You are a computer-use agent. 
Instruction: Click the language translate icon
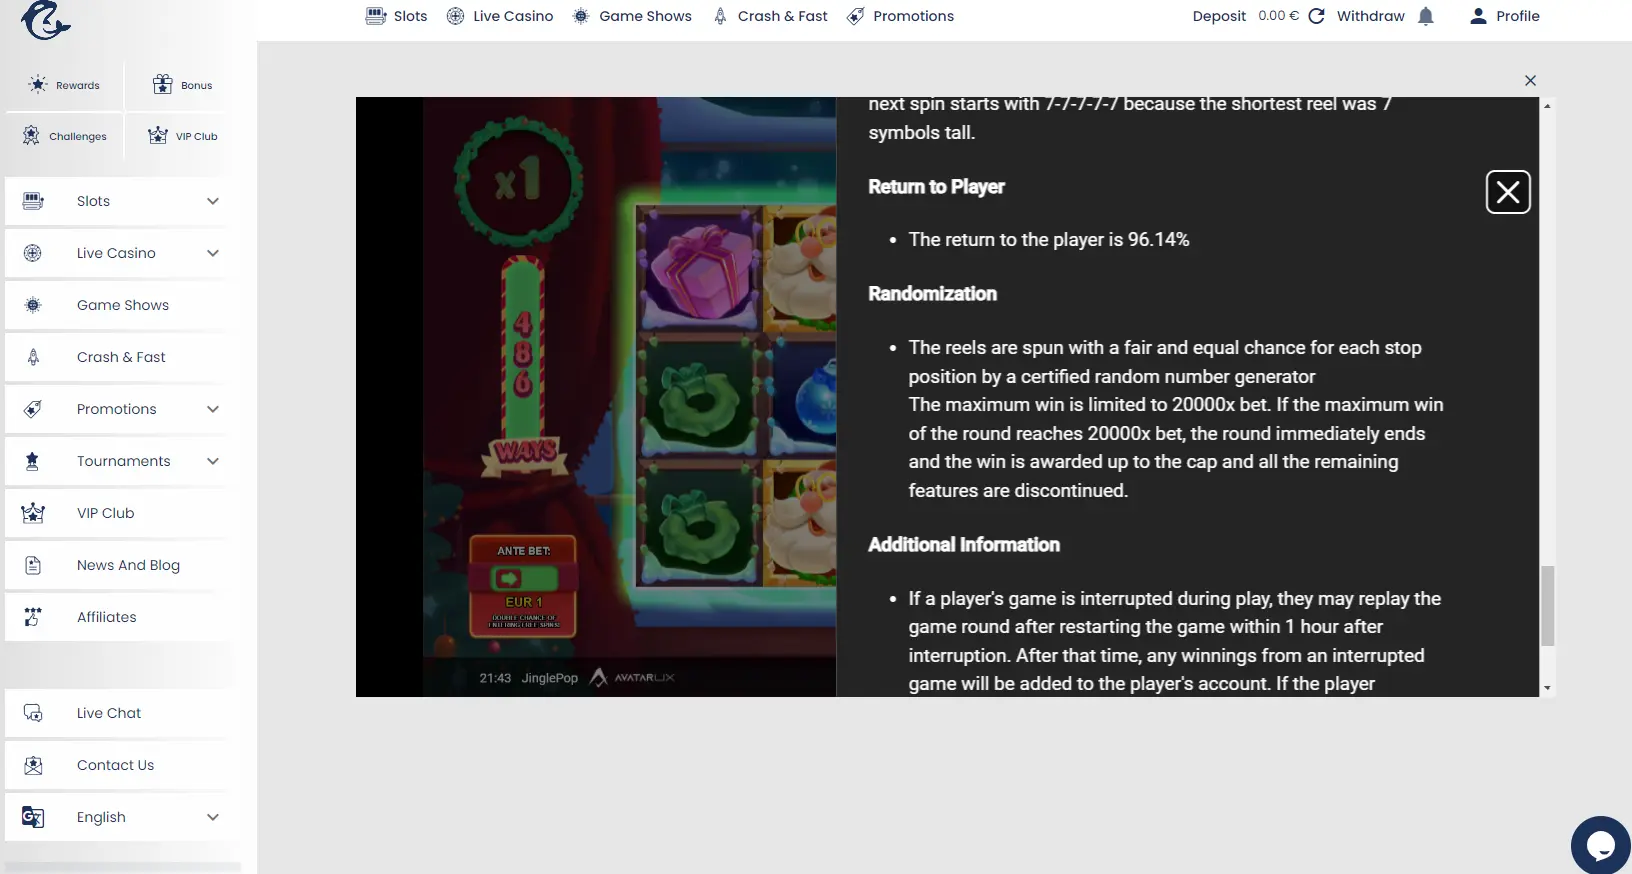(x=33, y=817)
